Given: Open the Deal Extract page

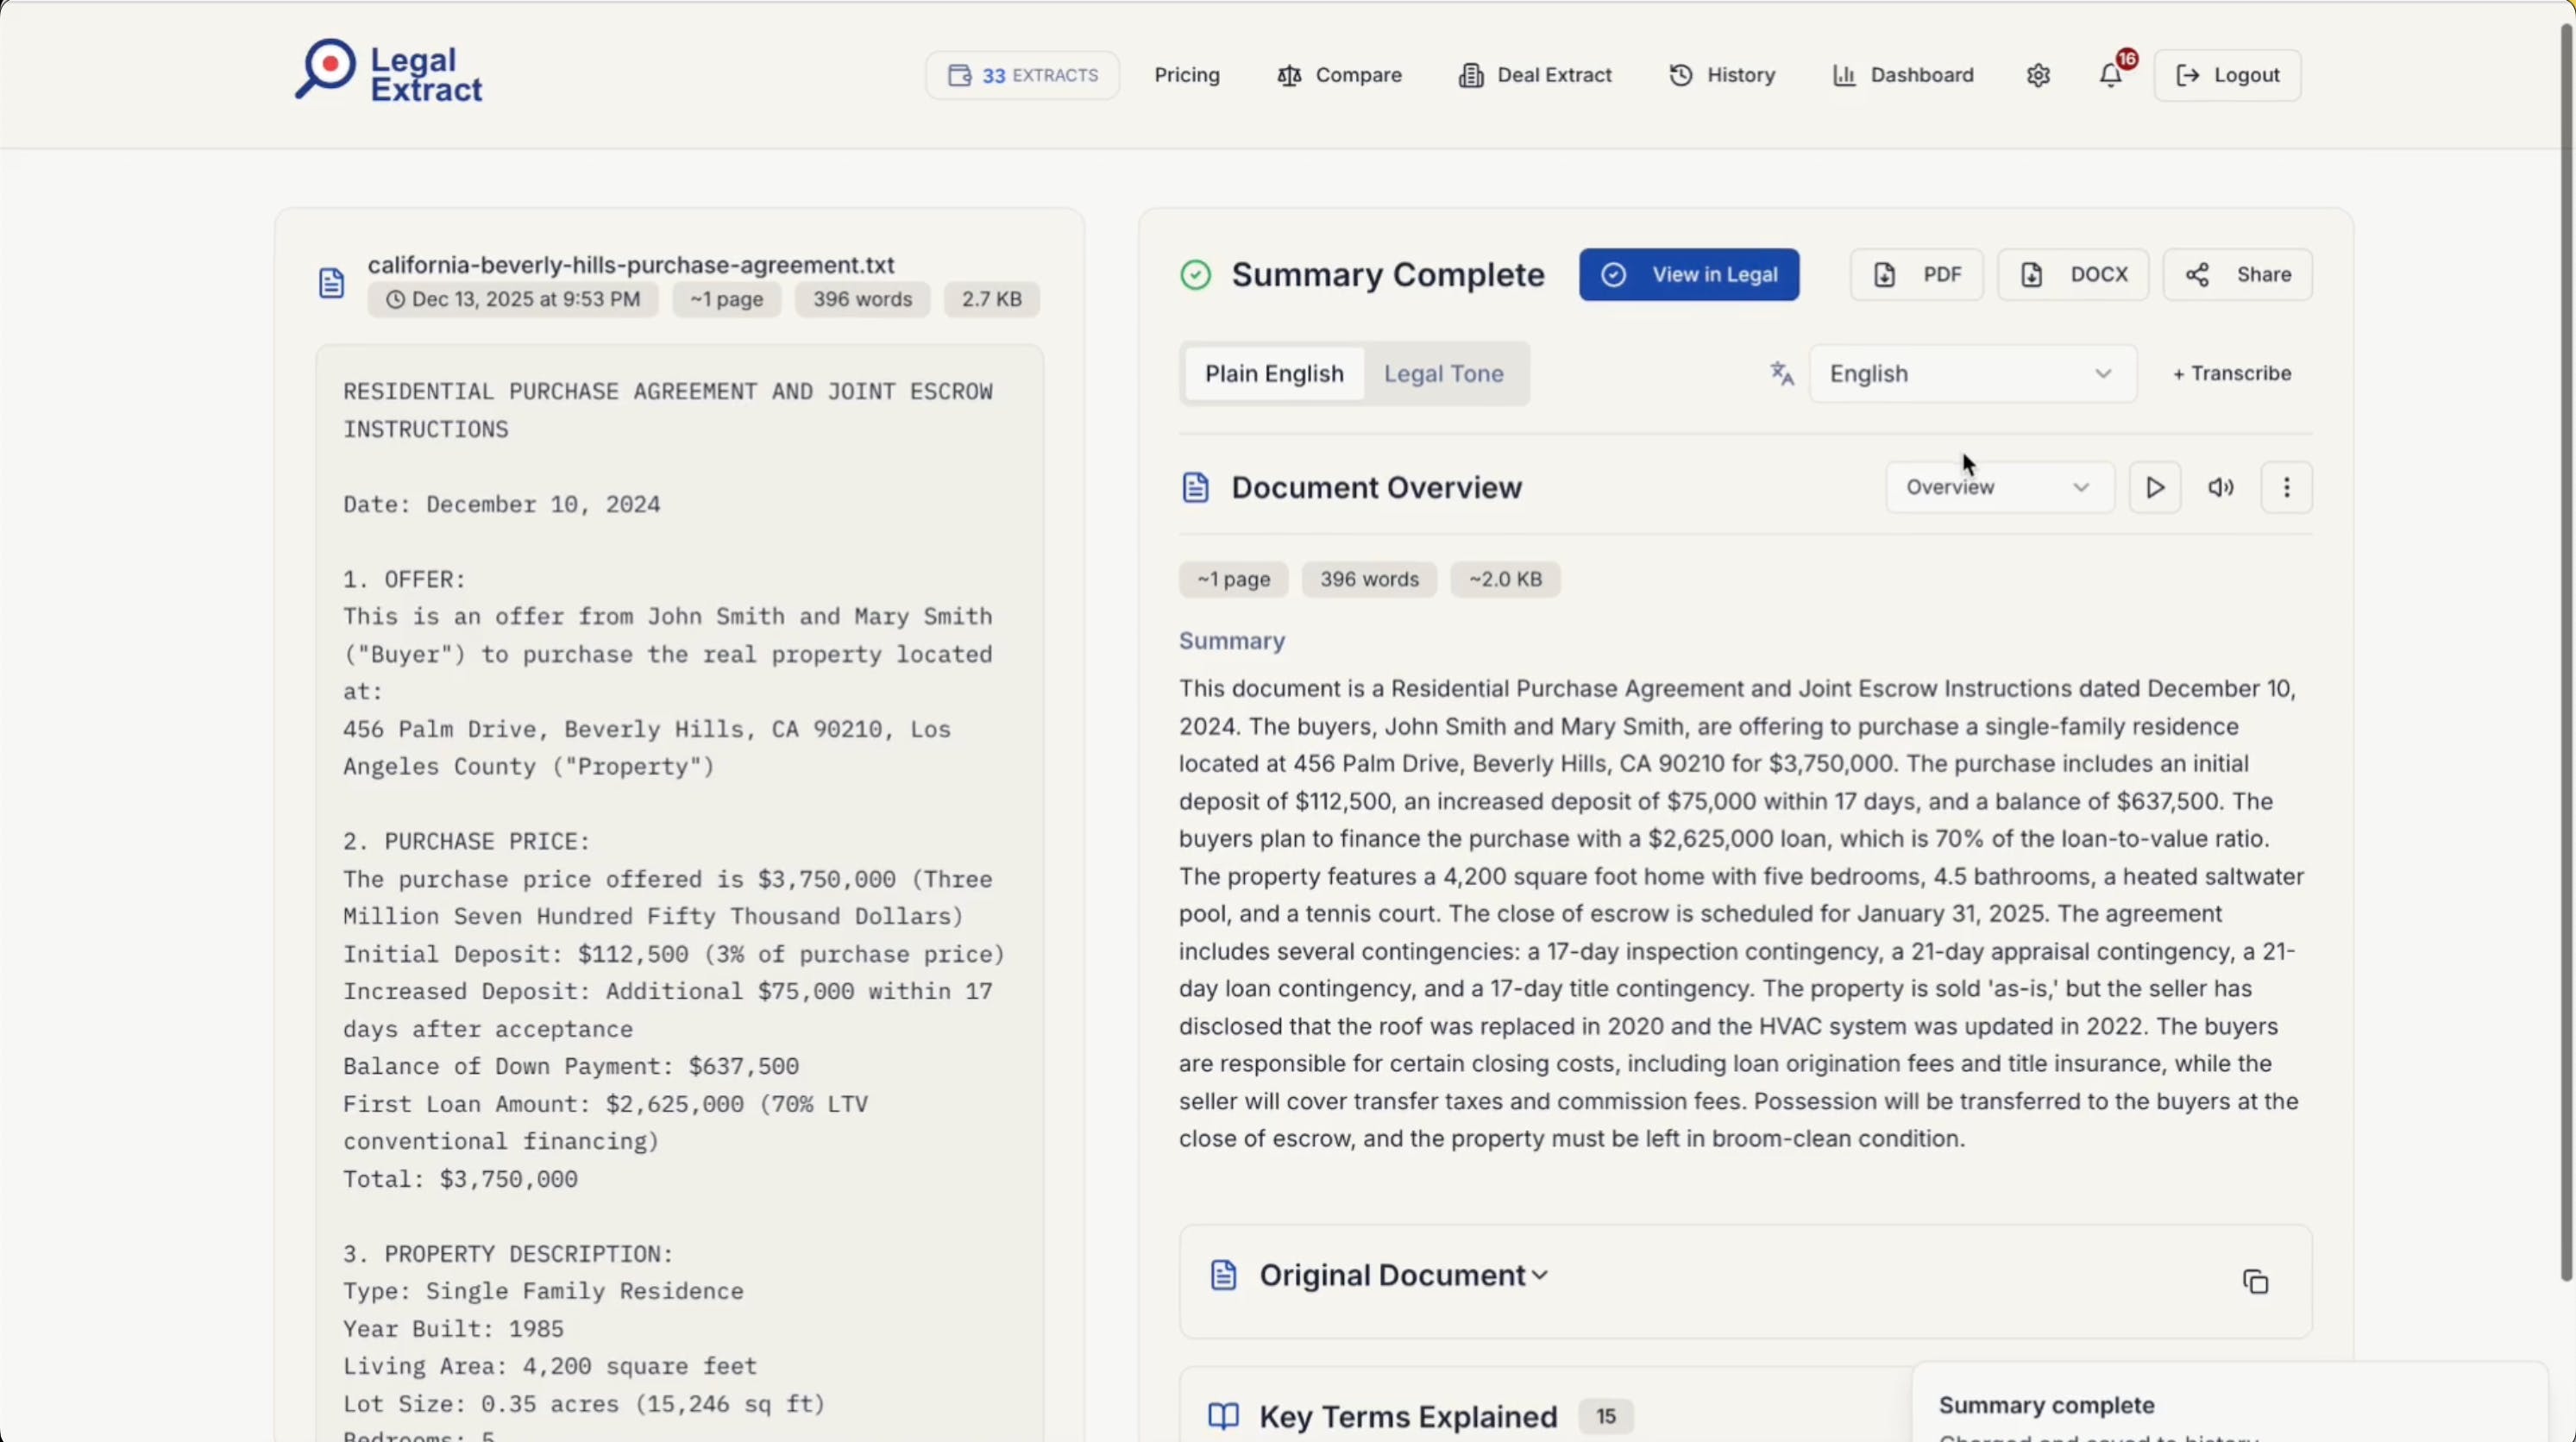Looking at the screenshot, I should click(x=1535, y=75).
